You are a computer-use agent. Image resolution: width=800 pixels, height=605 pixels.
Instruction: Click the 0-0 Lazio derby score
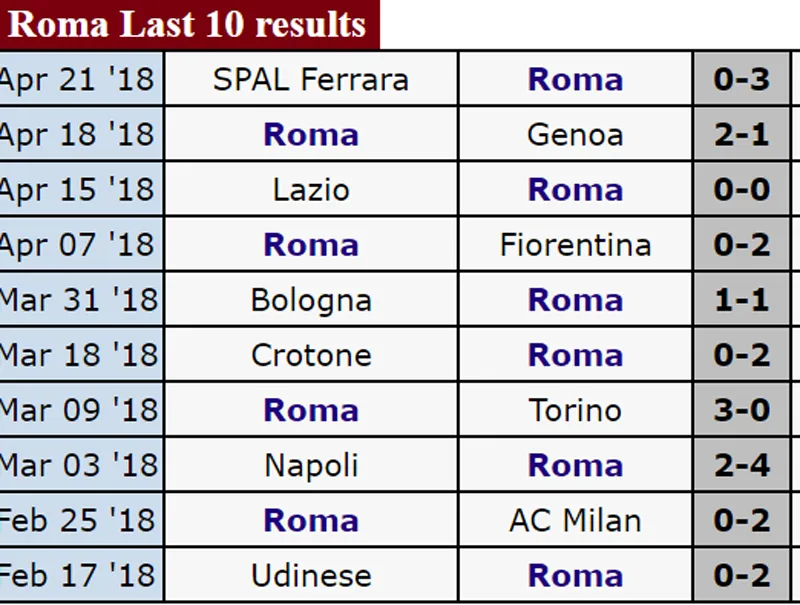coord(741,190)
